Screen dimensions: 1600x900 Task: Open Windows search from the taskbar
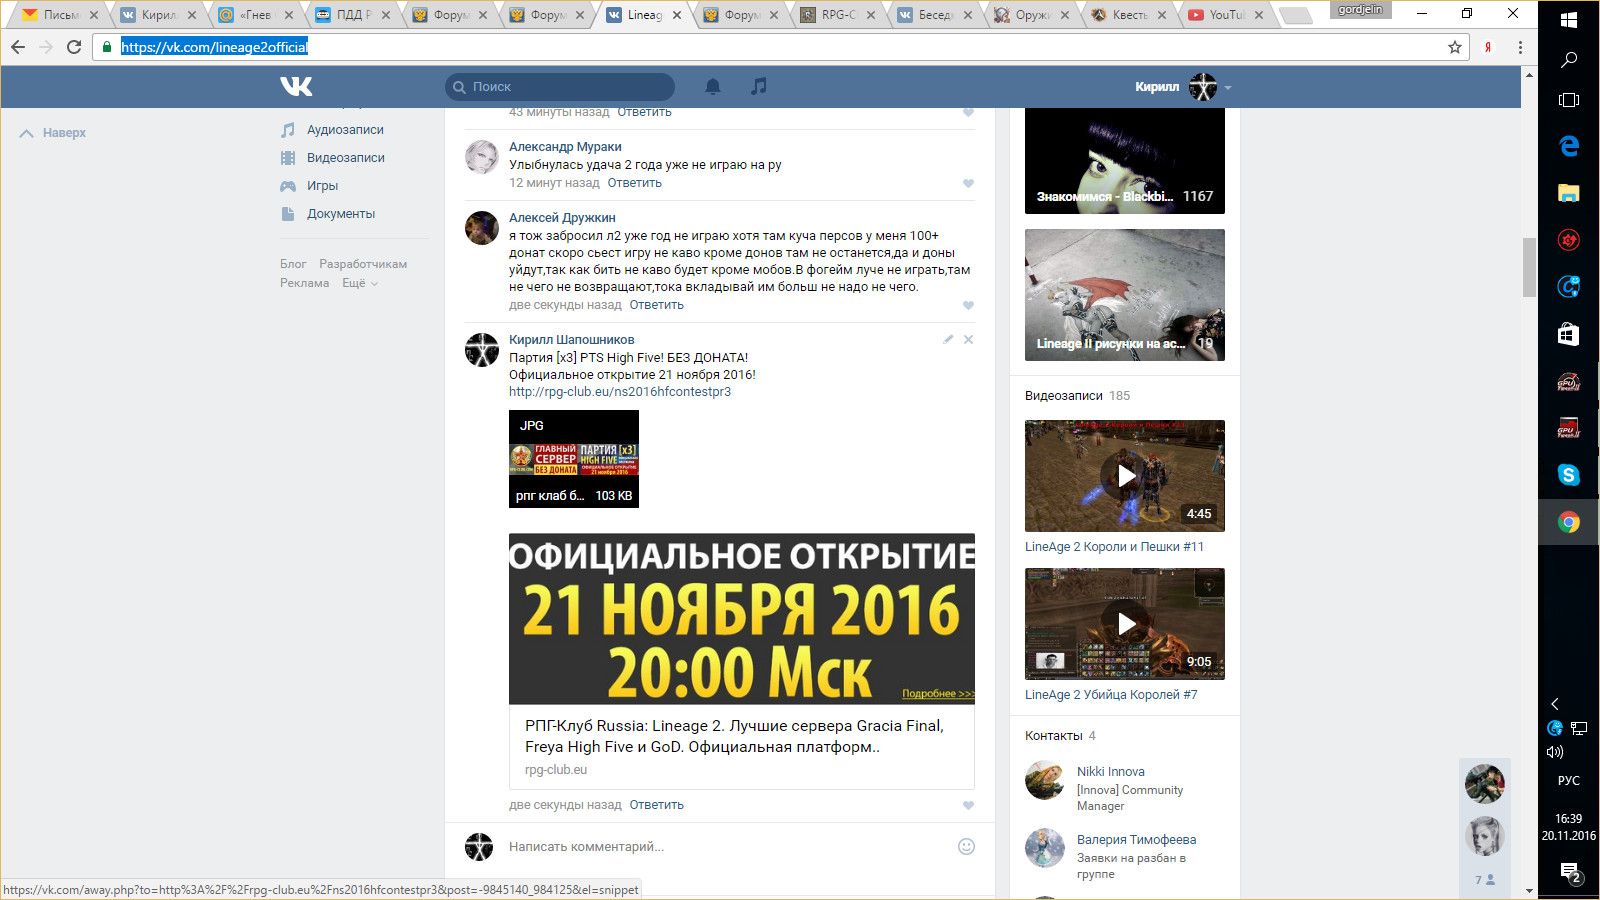(x=1569, y=60)
